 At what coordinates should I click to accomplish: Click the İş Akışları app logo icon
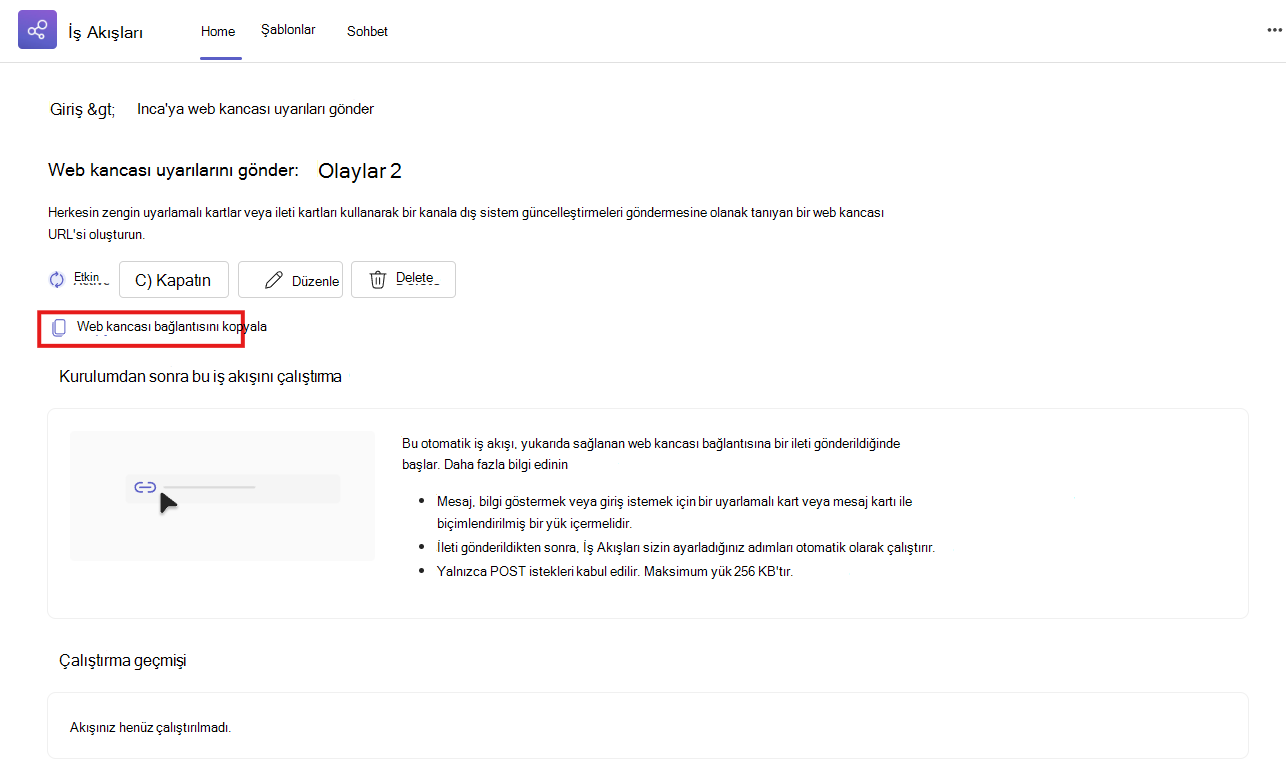point(37,30)
